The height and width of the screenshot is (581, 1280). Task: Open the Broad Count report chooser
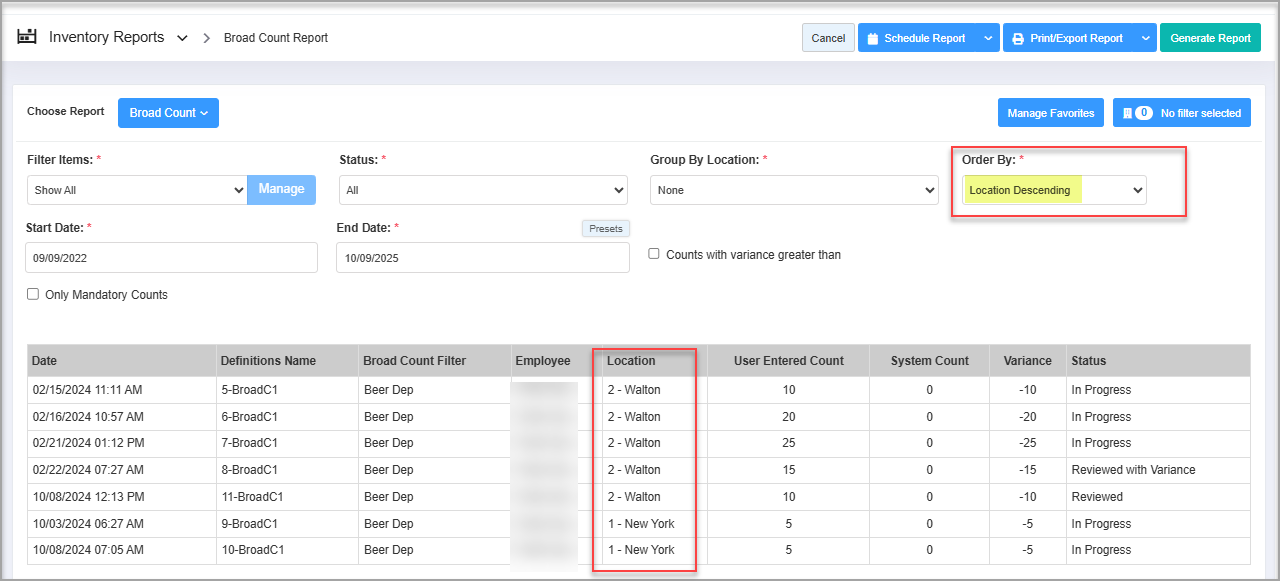(168, 113)
